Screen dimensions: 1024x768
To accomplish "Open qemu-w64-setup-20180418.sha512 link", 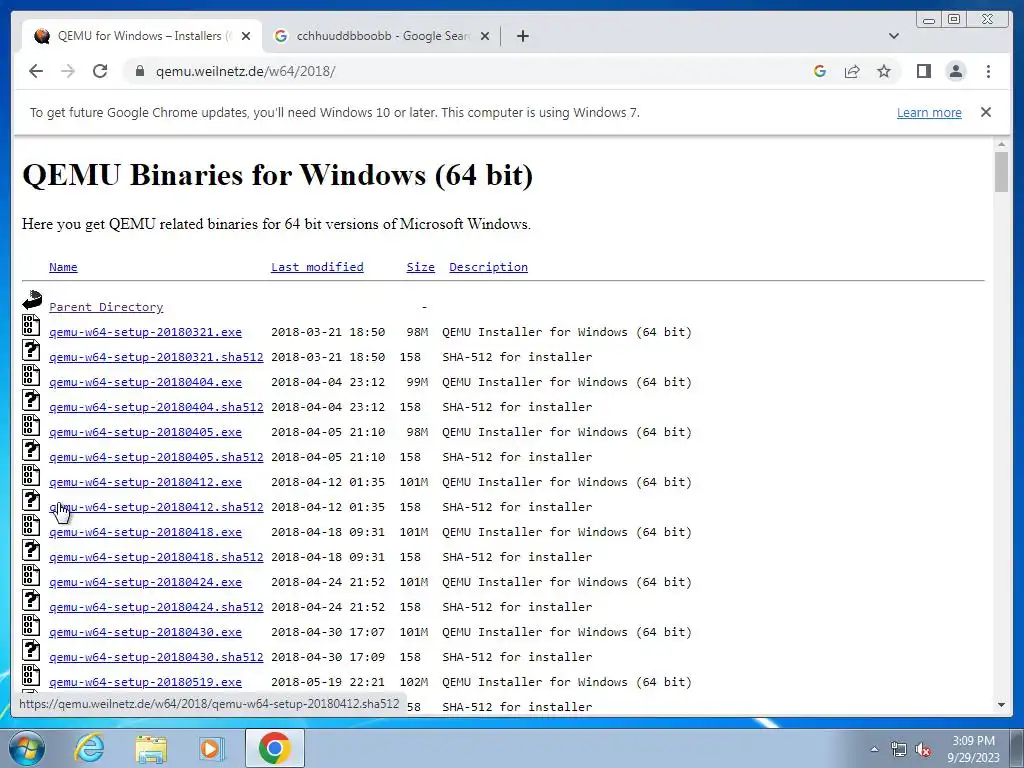I will click(x=156, y=557).
